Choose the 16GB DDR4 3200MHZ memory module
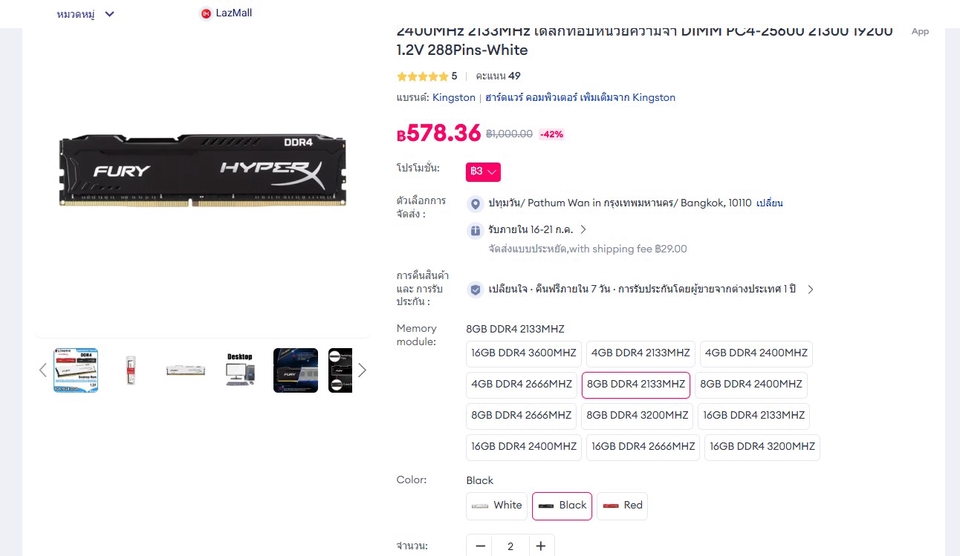The width and height of the screenshot is (960, 556). pos(762,447)
